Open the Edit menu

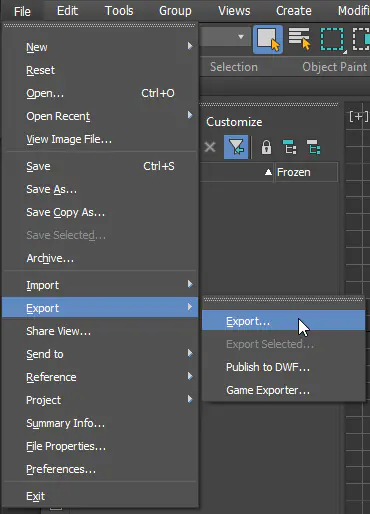pyautogui.click(x=67, y=11)
